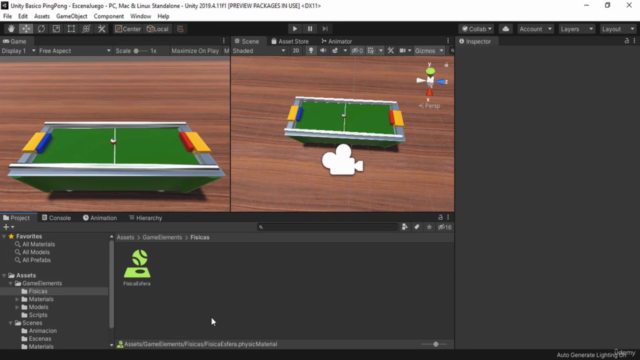This screenshot has width=640, height=360.
Task: Toggle Local handle rotation
Action: 158,29
